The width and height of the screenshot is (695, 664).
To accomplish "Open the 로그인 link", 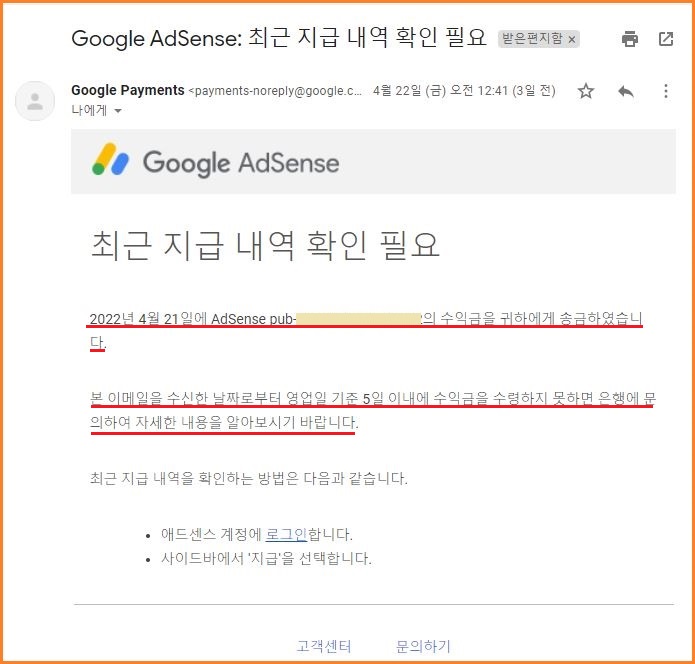I will [x=286, y=534].
